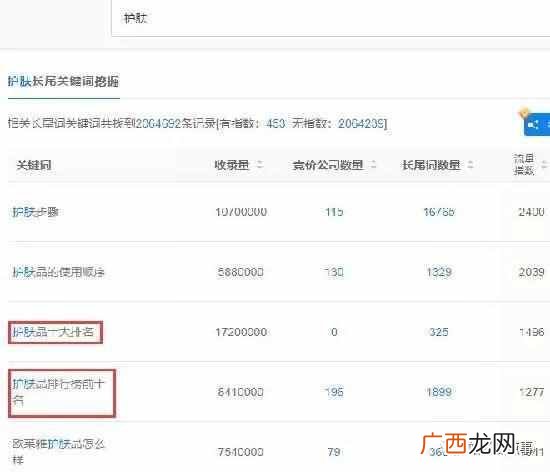Click the blue share button

tap(537, 124)
